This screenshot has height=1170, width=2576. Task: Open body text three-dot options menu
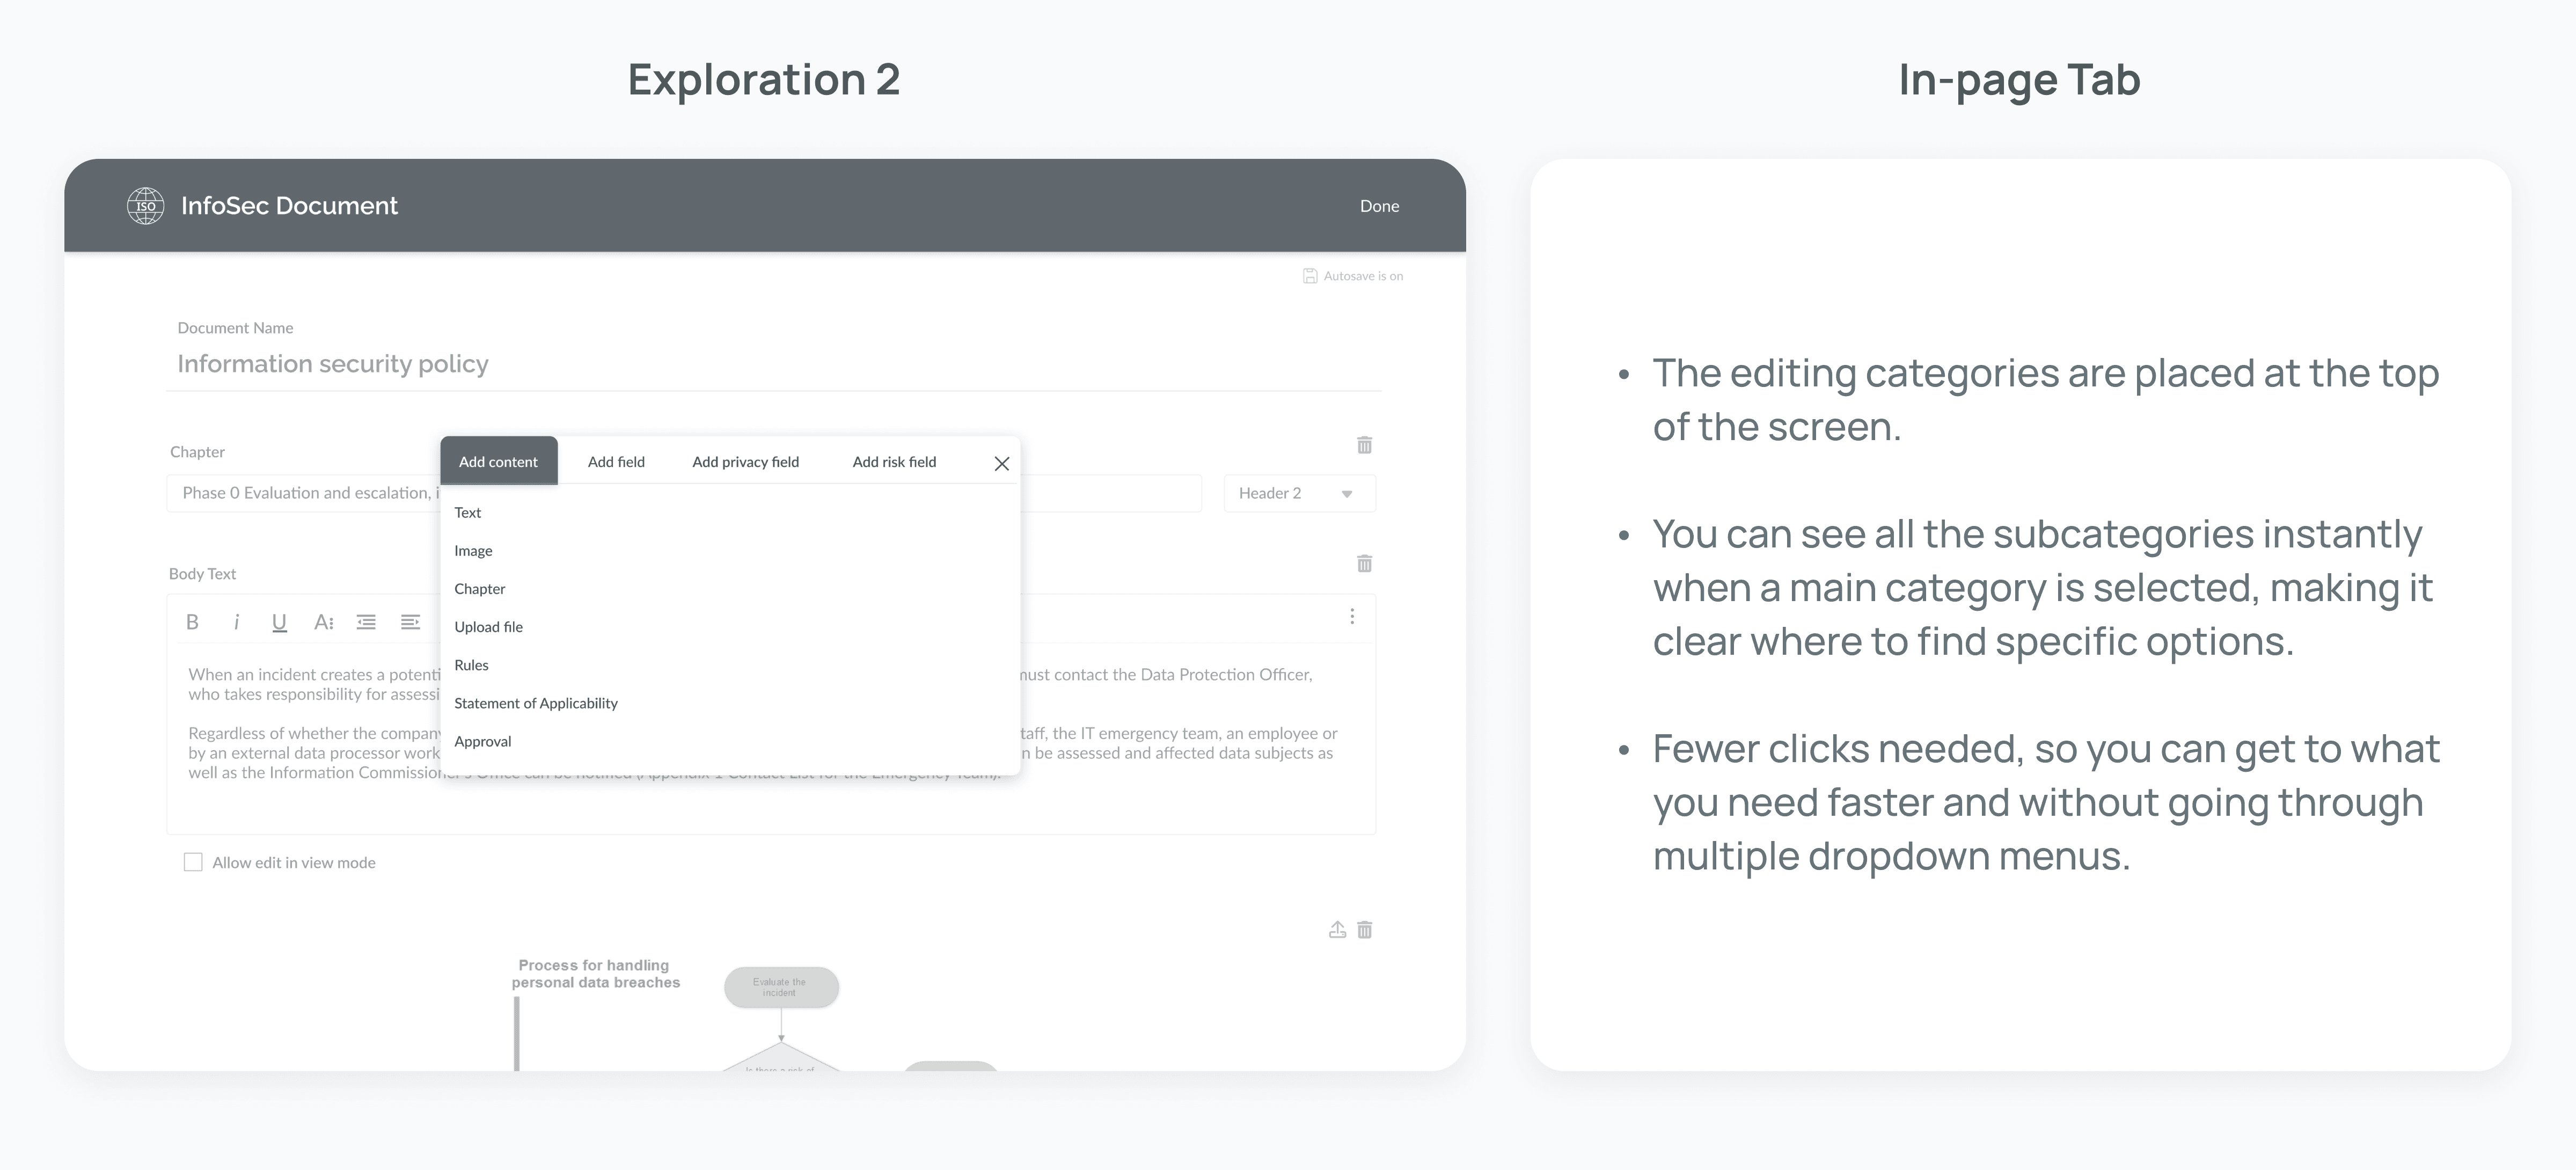(1352, 617)
